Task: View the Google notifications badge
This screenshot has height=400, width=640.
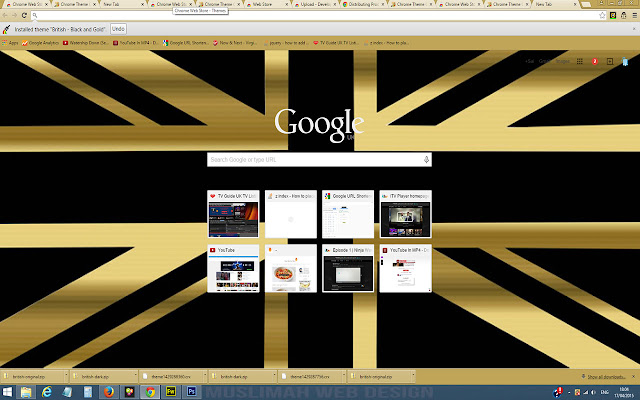Action: (595, 61)
